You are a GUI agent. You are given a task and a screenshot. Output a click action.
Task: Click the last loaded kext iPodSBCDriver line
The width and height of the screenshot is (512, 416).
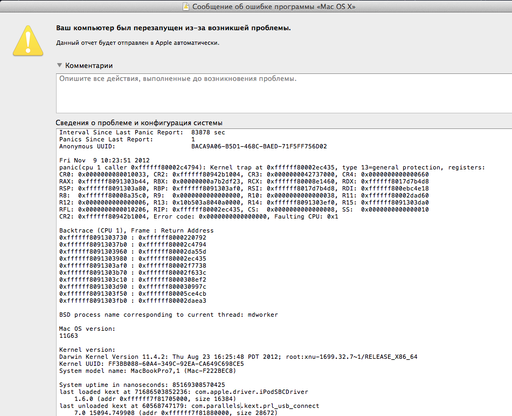pyautogui.click(x=184, y=392)
